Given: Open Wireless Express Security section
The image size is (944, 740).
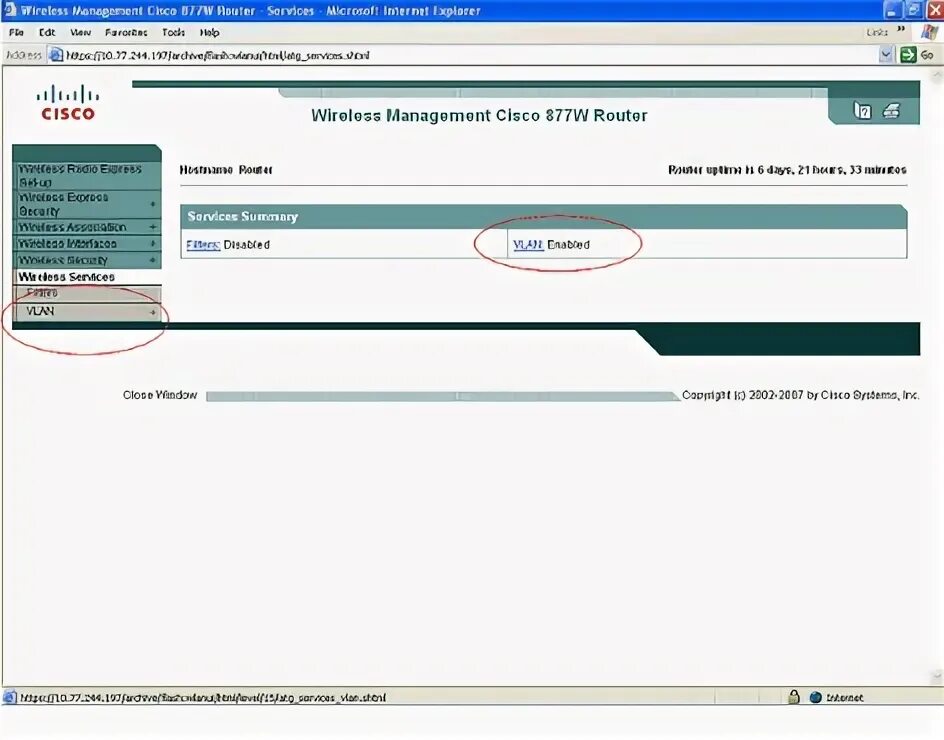Looking at the screenshot, I should (x=87, y=204).
